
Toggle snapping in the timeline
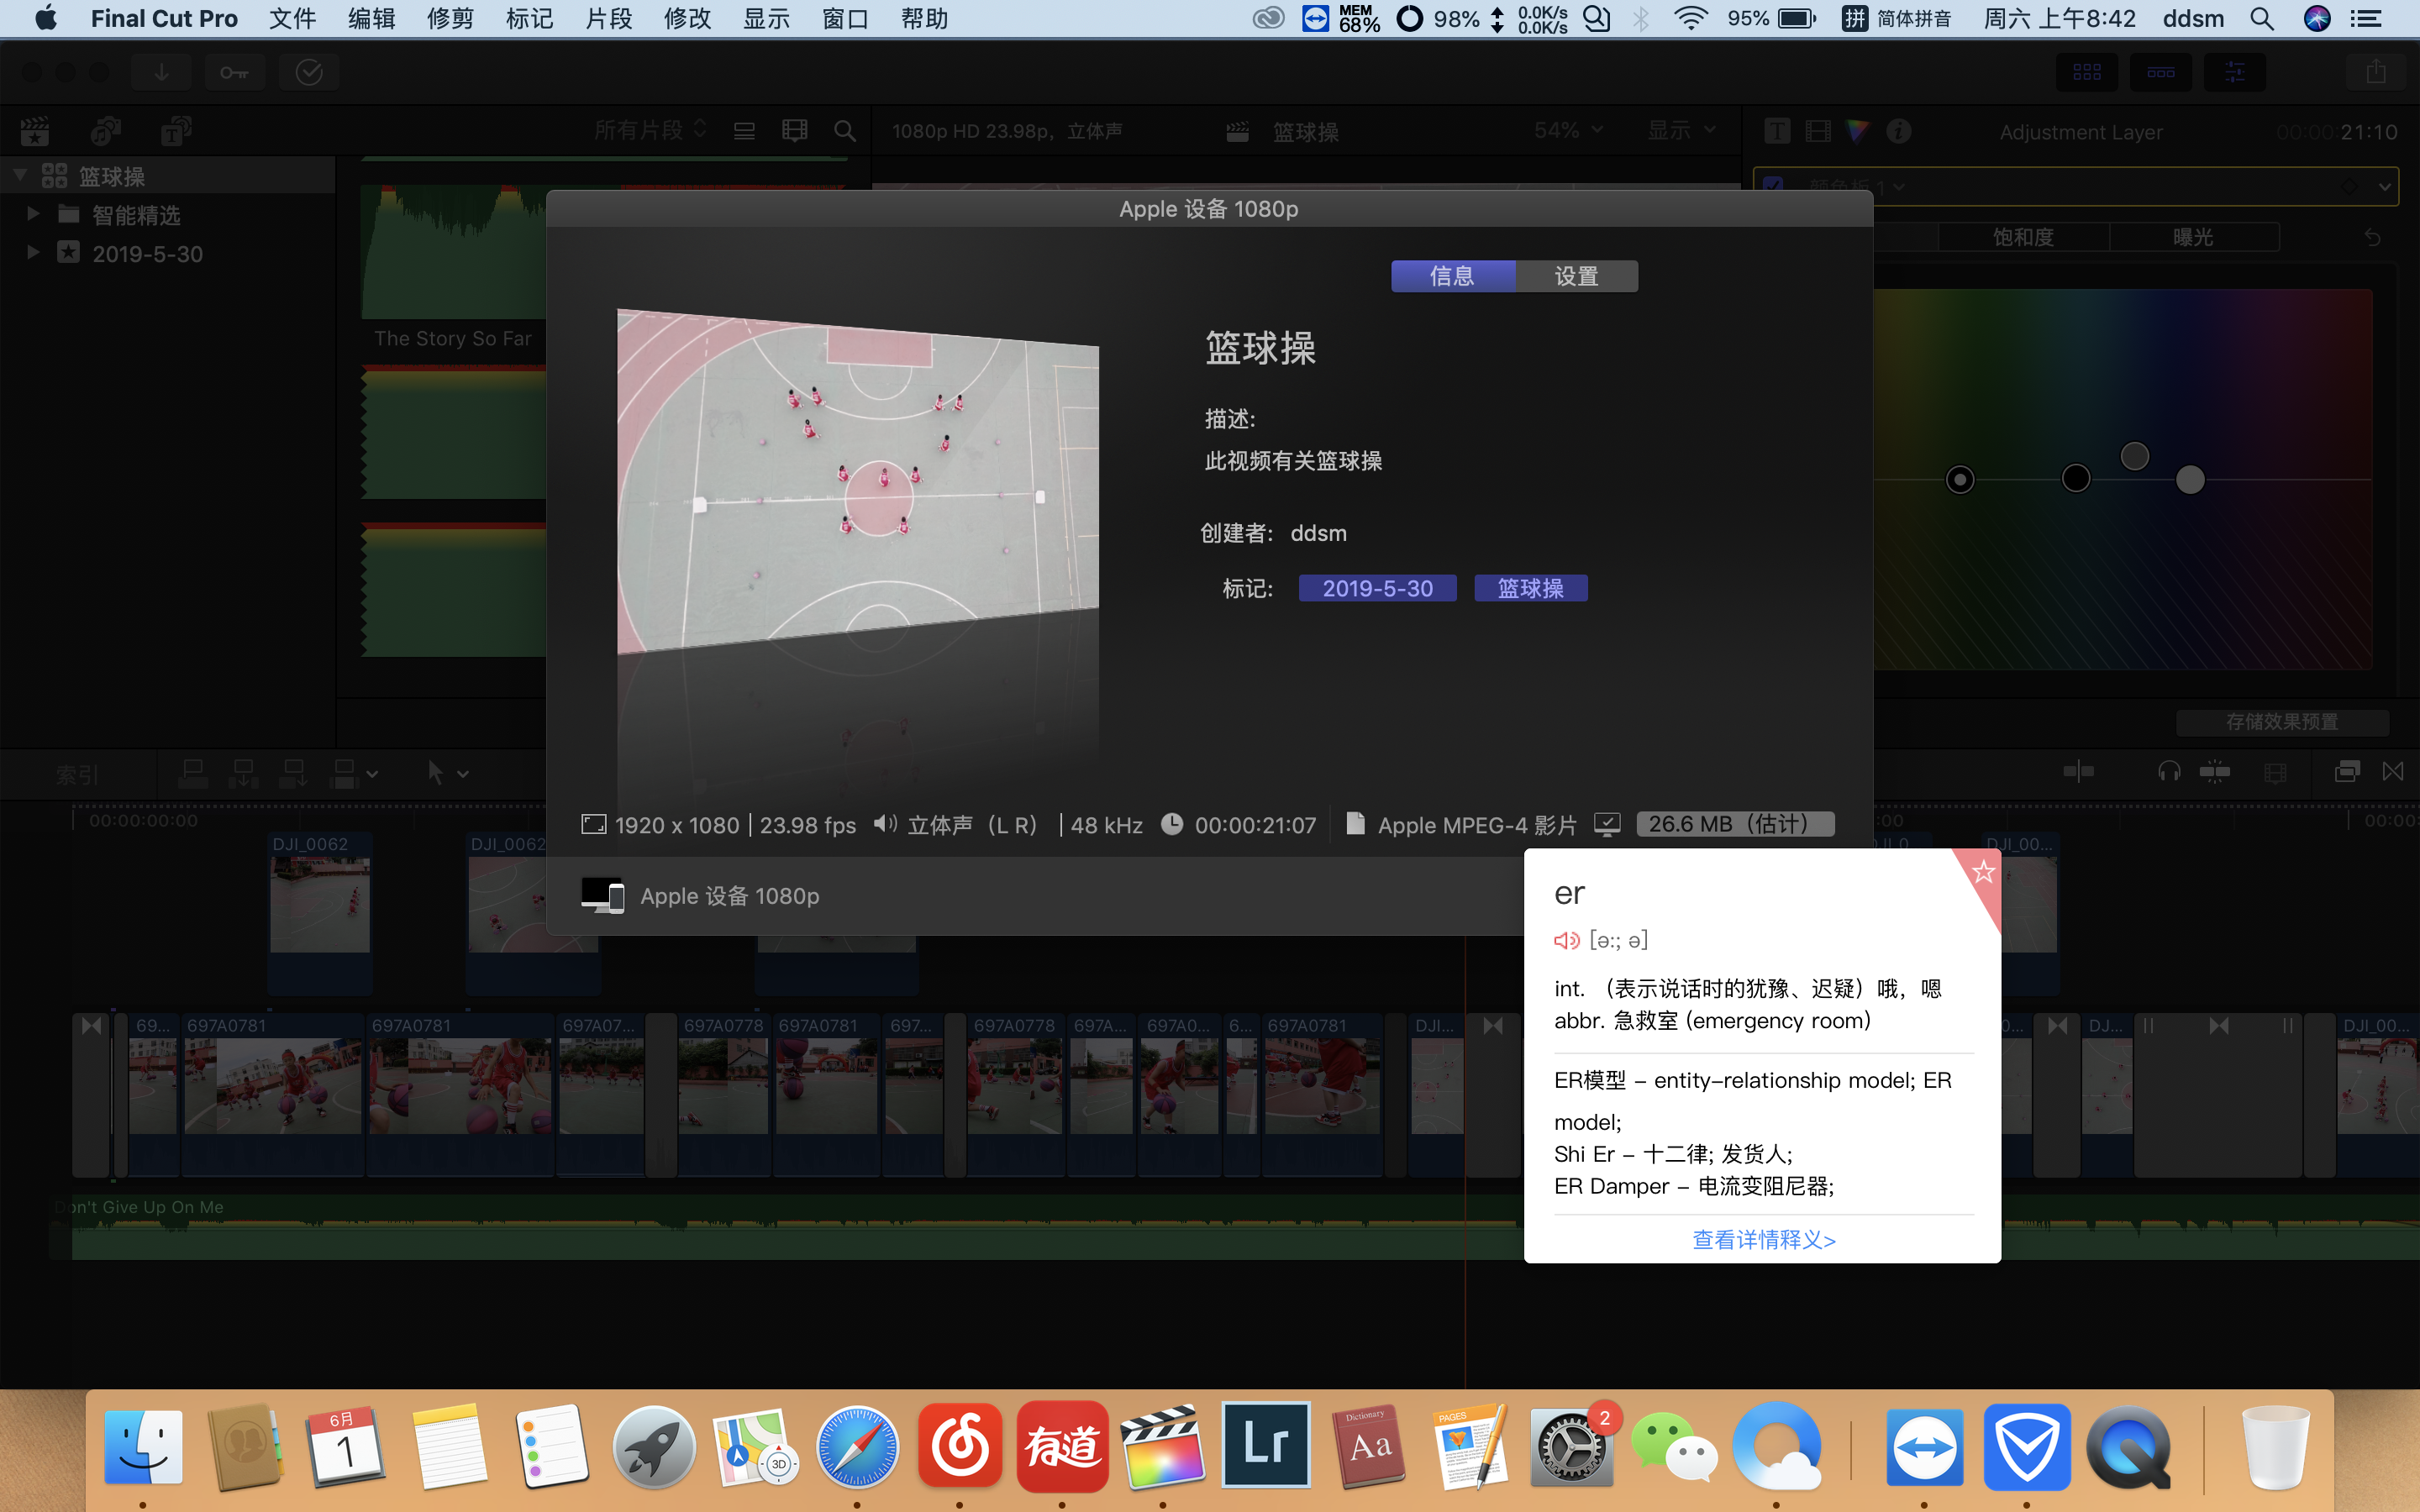[x=2214, y=772]
